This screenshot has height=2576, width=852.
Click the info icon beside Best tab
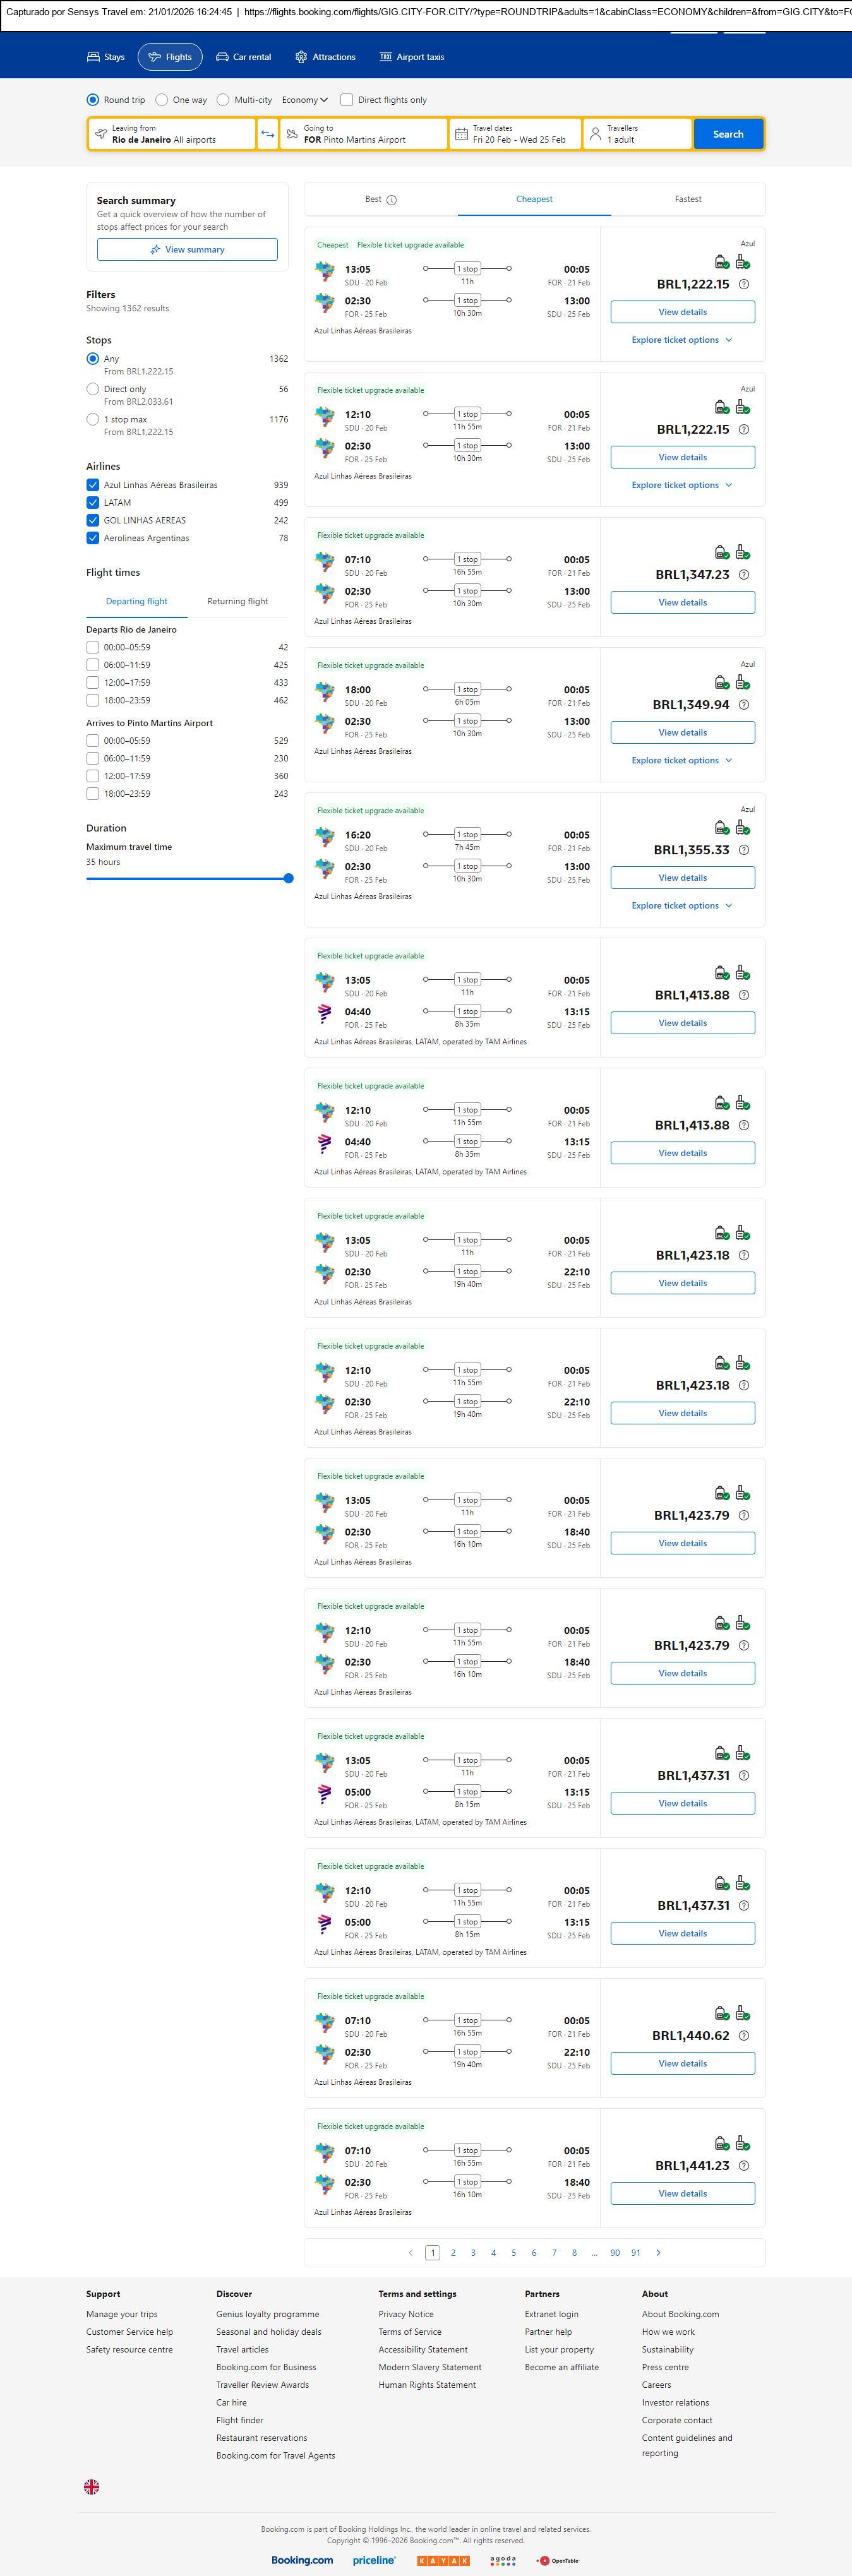tap(392, 200)
